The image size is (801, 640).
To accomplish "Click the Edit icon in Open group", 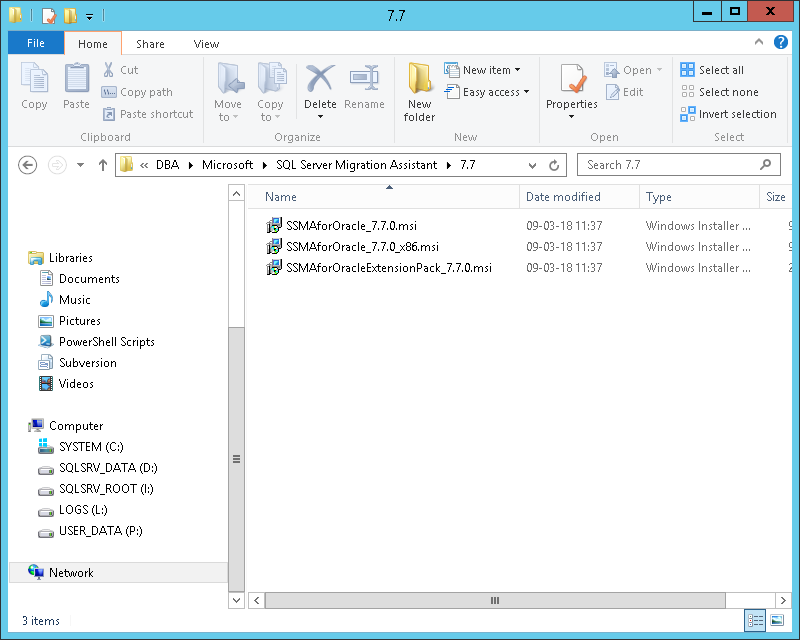I will coord(612,92).
